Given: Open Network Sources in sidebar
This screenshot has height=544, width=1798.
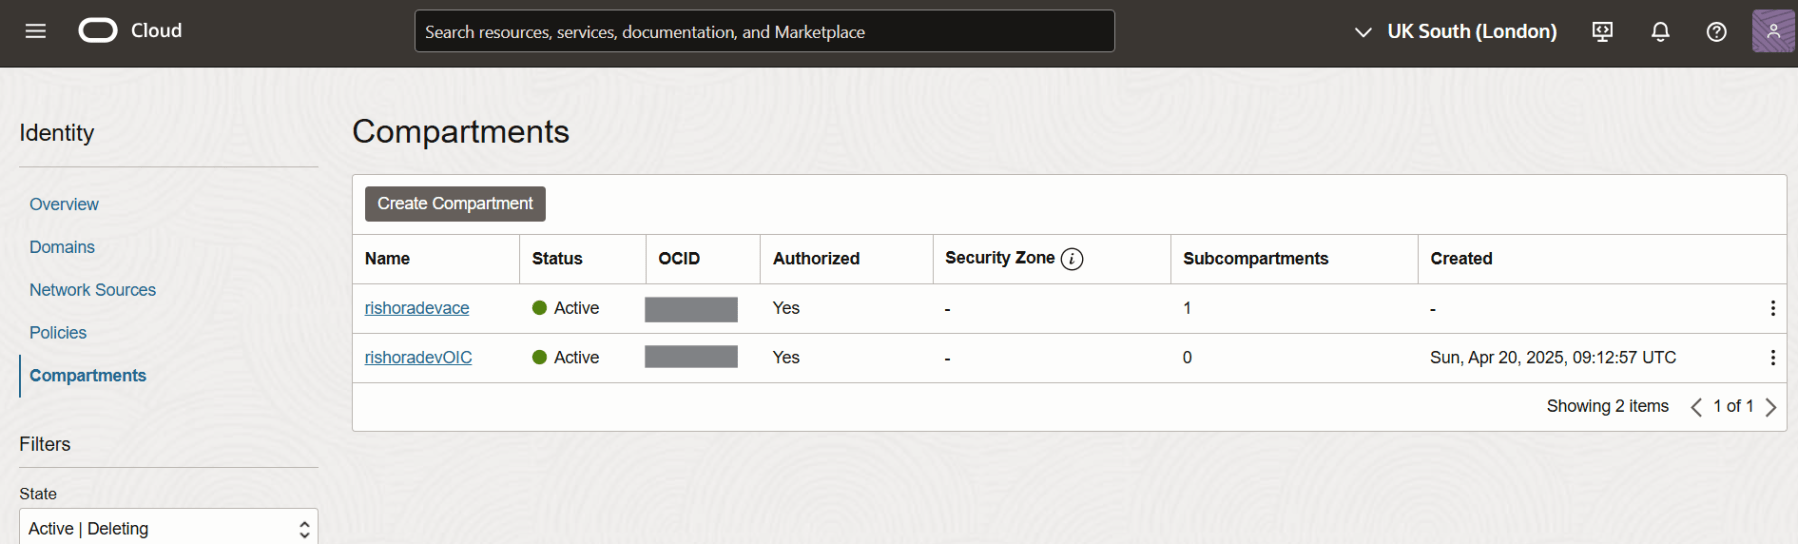Looking at the screenshot, I should click(x=93, y=290).
